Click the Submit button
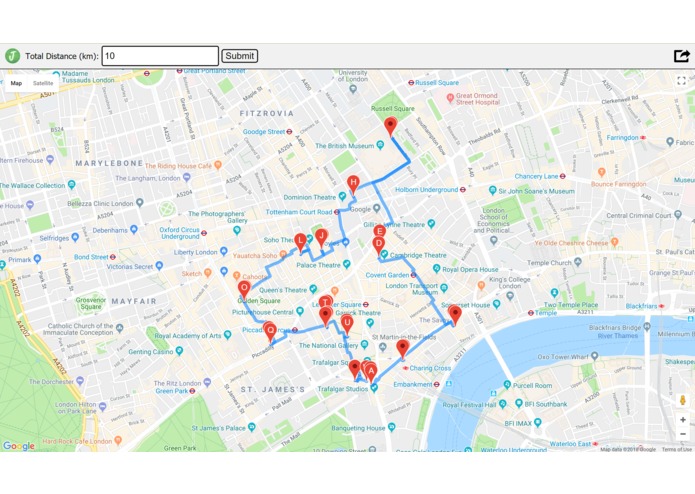Viewport: 695px width, 494px height. click(239, 56)
